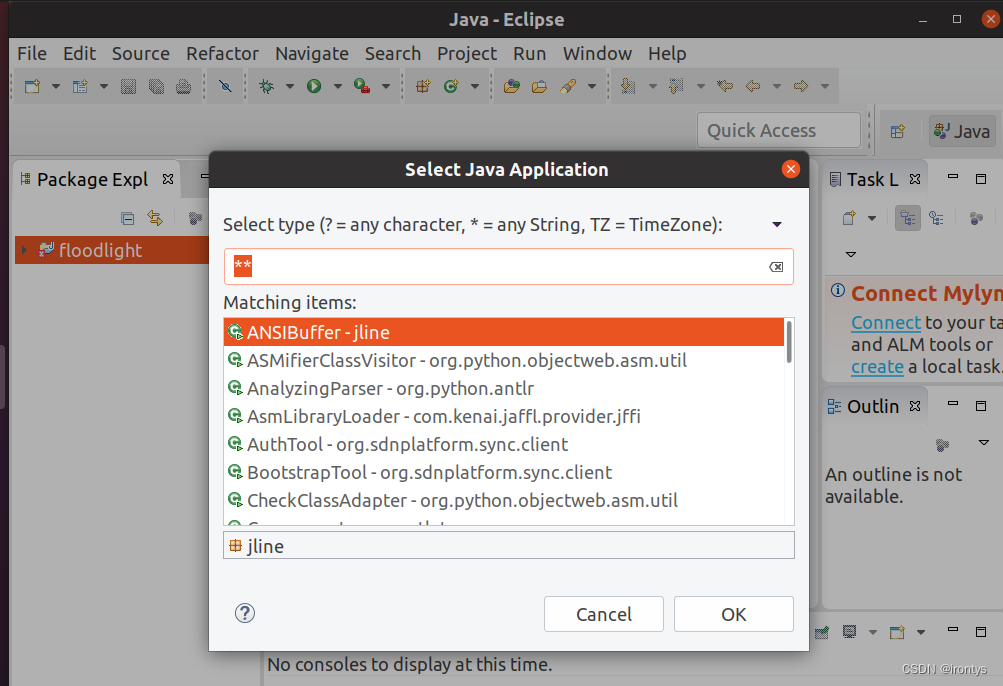
Task: Select the Java perspective button
Action: tap(963, 131)
